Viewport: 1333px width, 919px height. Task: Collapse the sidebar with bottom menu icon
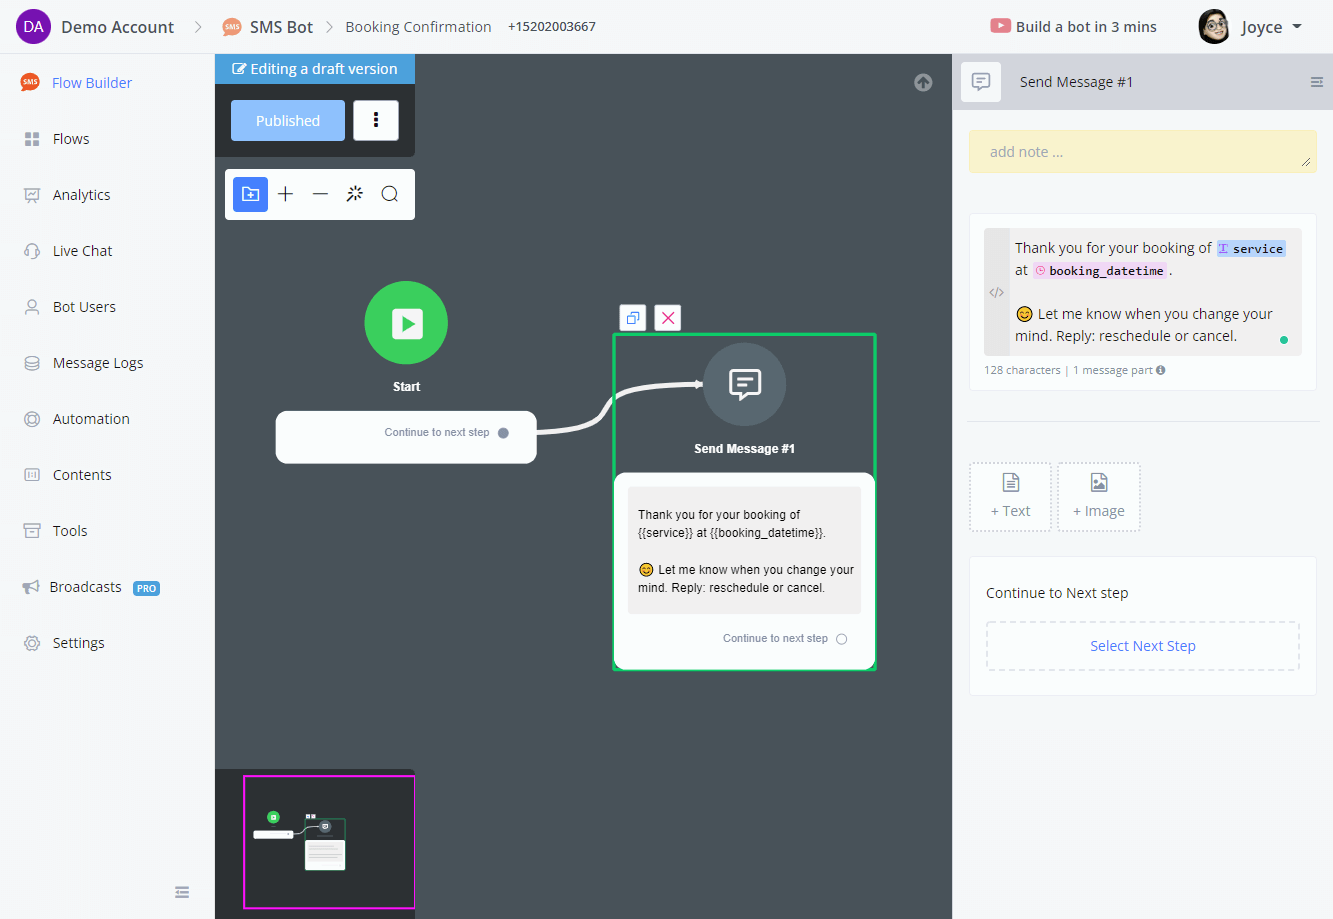[182, 892]
